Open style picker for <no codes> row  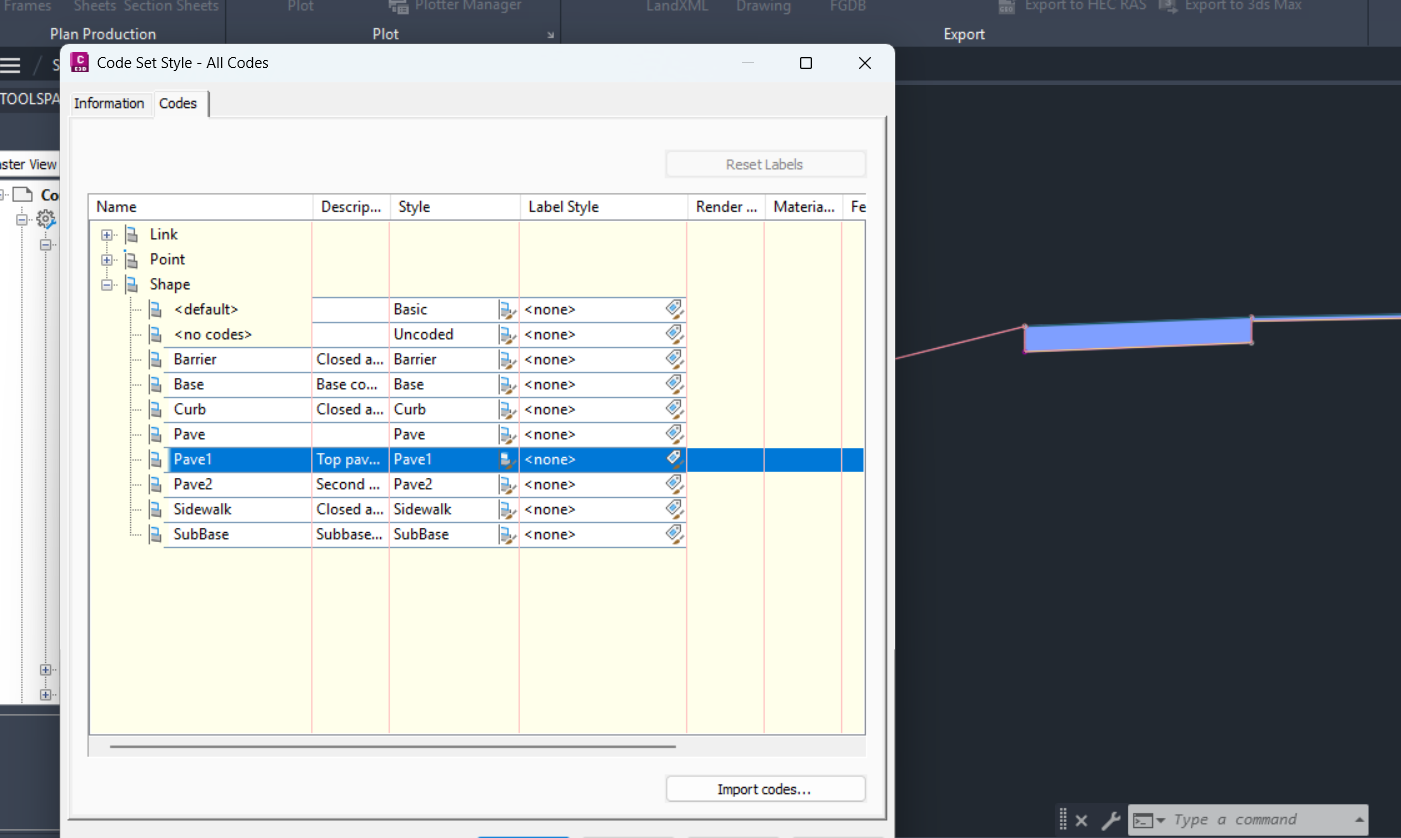pyautogui.click(x=507, y=334)
